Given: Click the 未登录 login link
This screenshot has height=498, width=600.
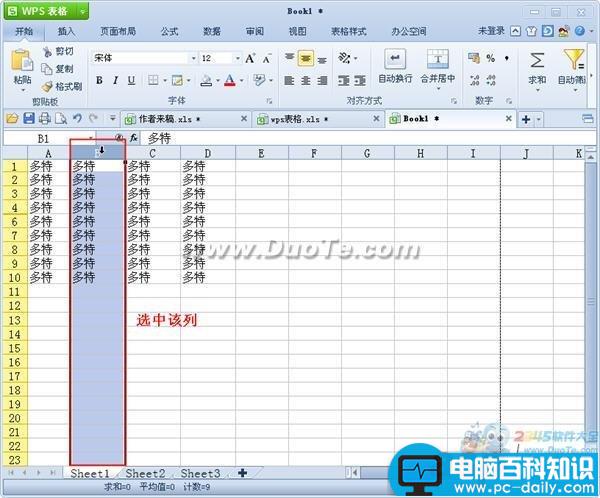Looking at the screenshot, I should tap(491, 31).
